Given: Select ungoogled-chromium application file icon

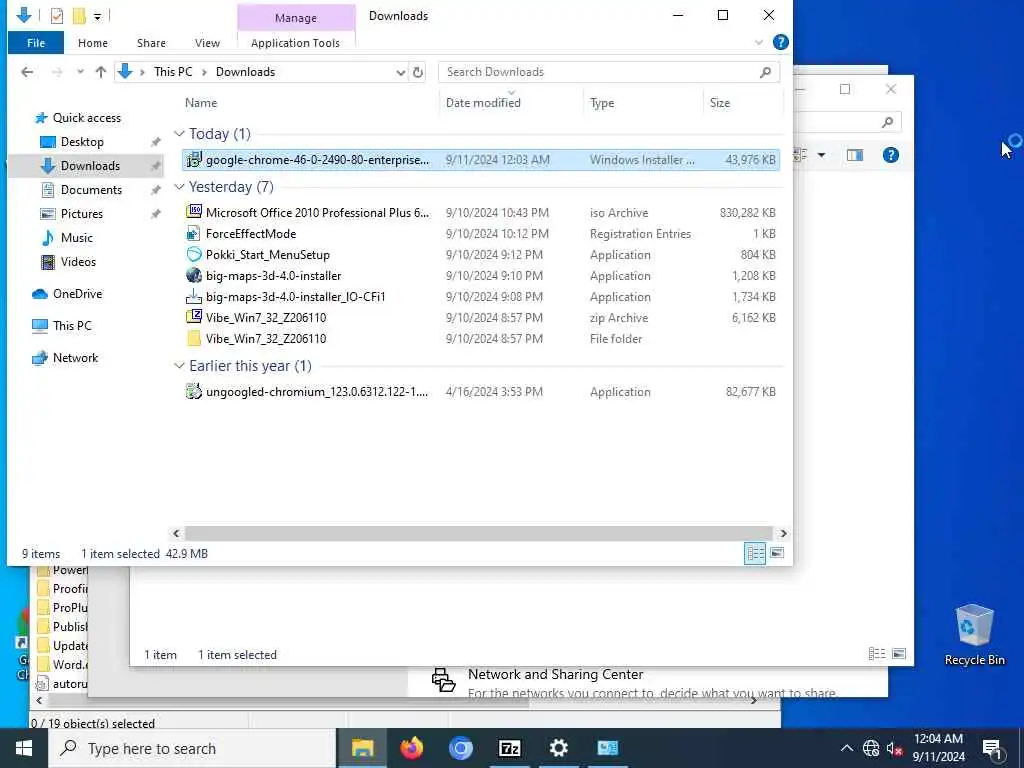Looking at the screenshot, I should (x=193, y=391).
